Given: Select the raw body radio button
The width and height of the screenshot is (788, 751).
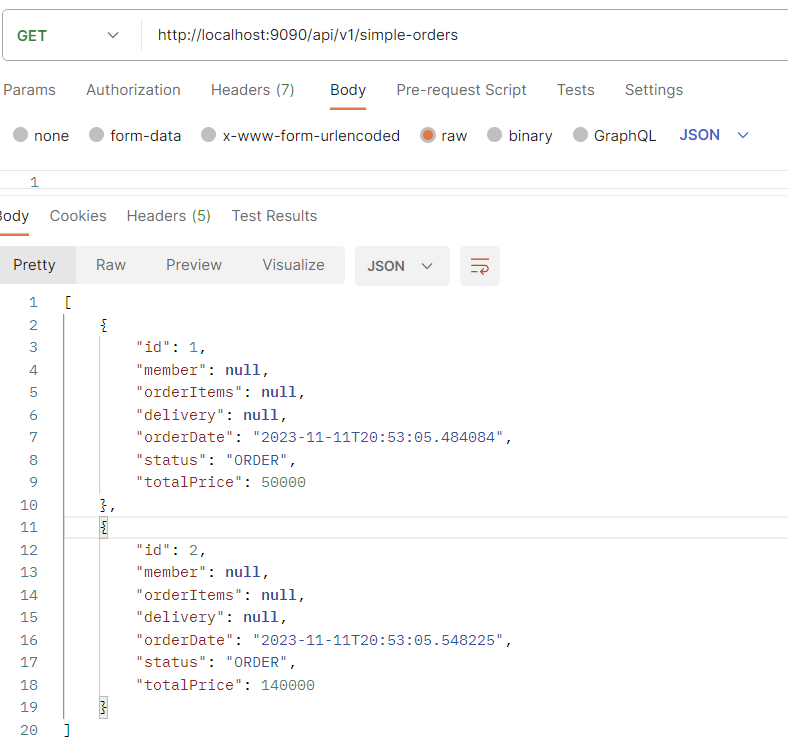Looking at the screenshot, I should pos(428,135).
